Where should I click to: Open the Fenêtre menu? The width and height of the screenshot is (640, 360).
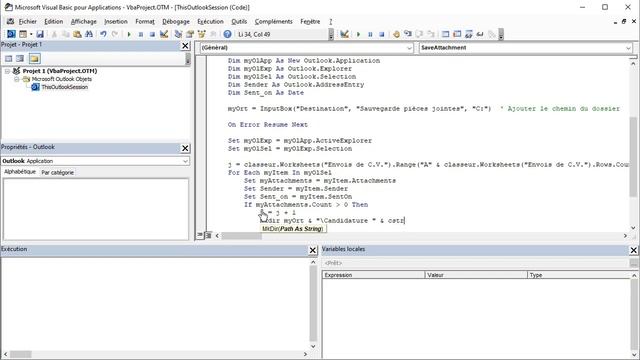click(x=310, y=22)
